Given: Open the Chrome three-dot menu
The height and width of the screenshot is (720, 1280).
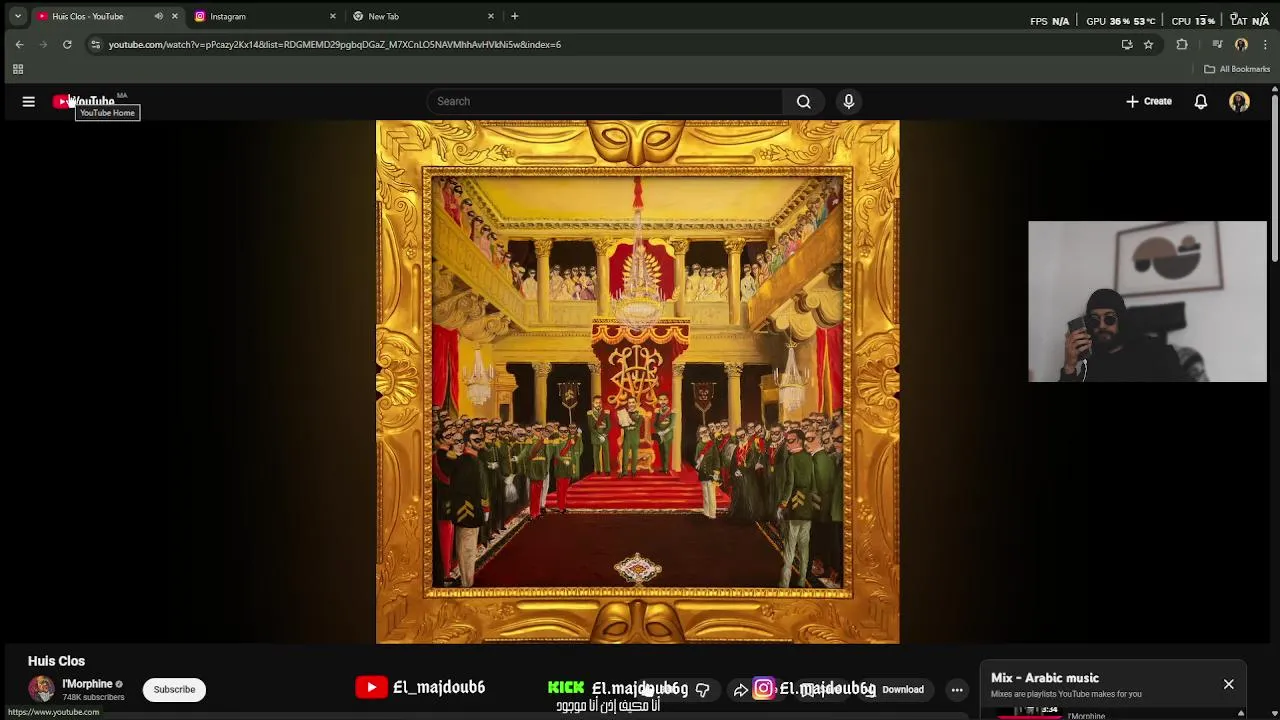Looking at the screenshot, I should (x=1265, y=44).
